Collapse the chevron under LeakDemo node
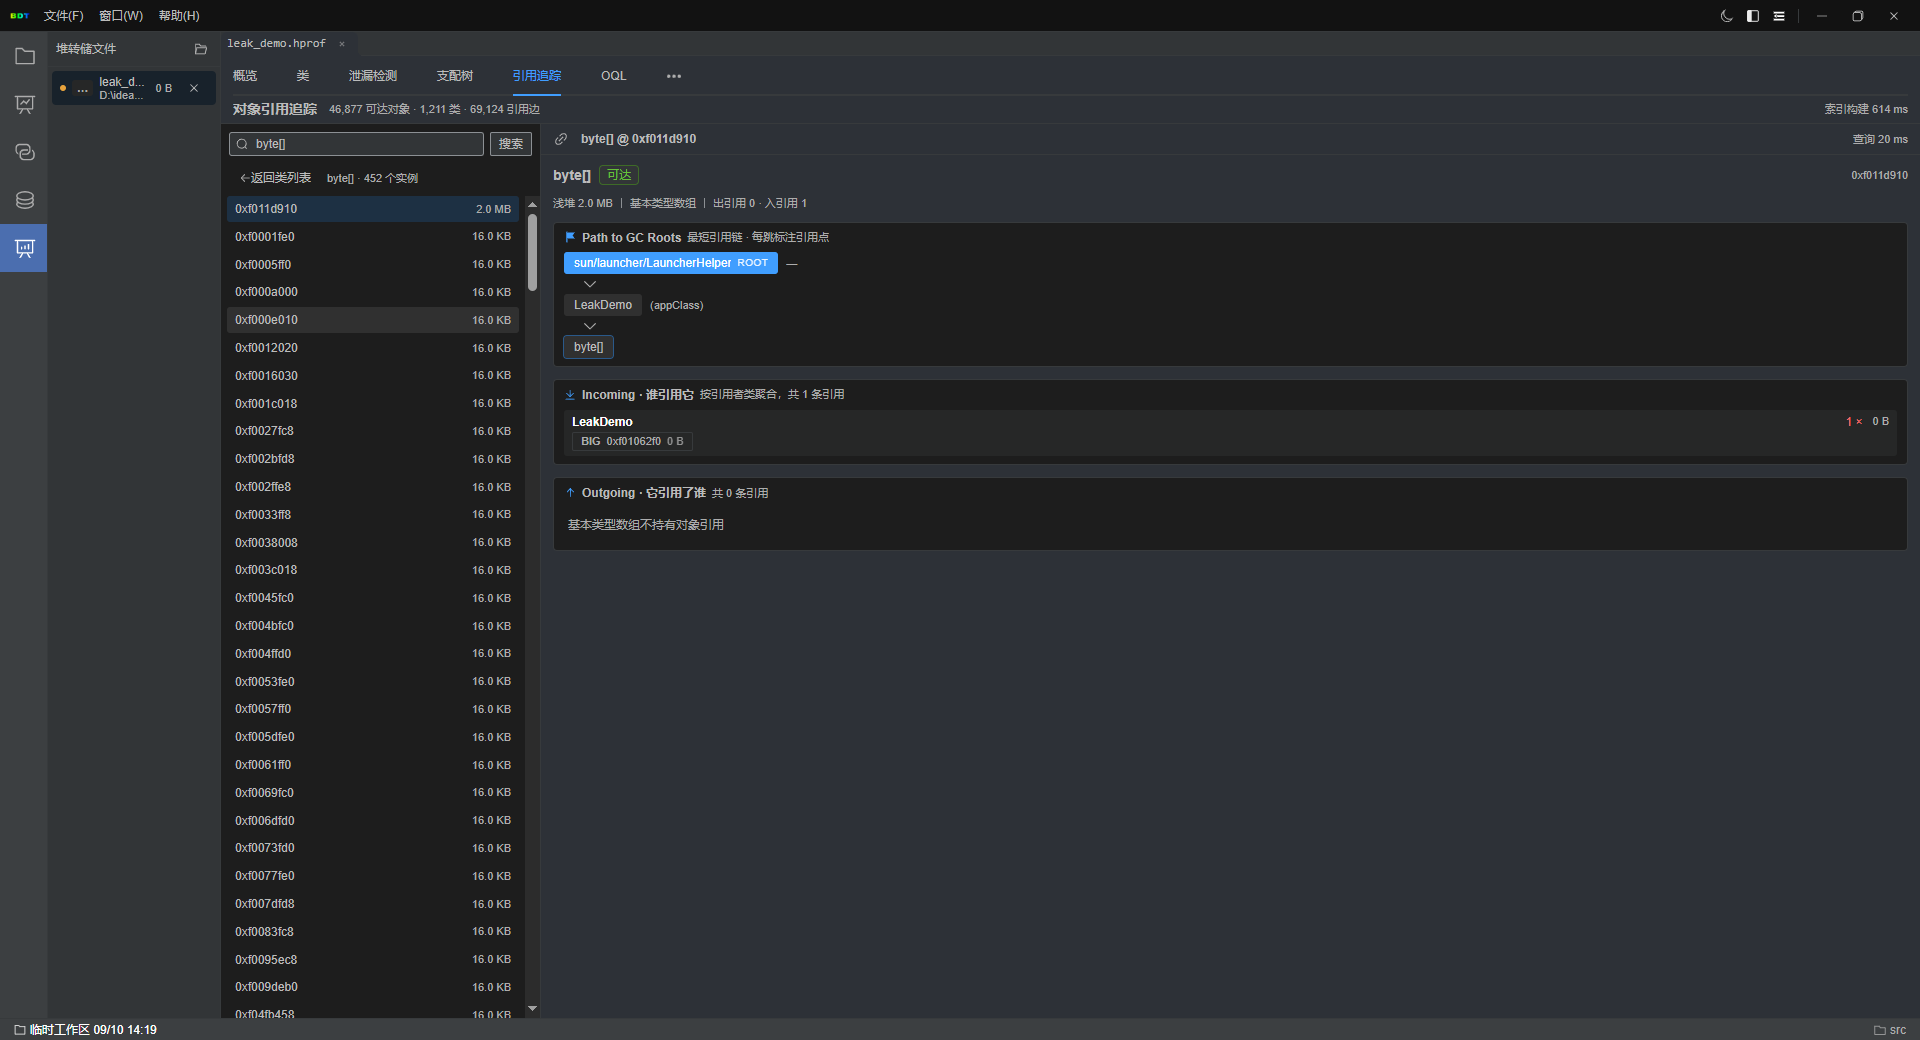The width and height of the screenshot is (1920, 1040). [590, 326]
